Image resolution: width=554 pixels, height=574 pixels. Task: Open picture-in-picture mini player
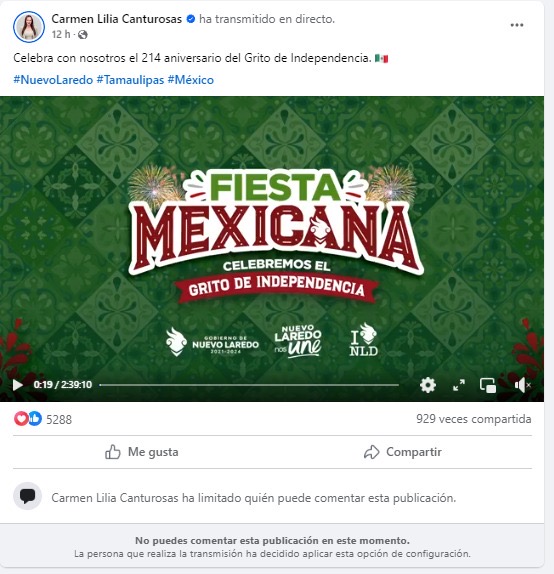coord(488,385)
